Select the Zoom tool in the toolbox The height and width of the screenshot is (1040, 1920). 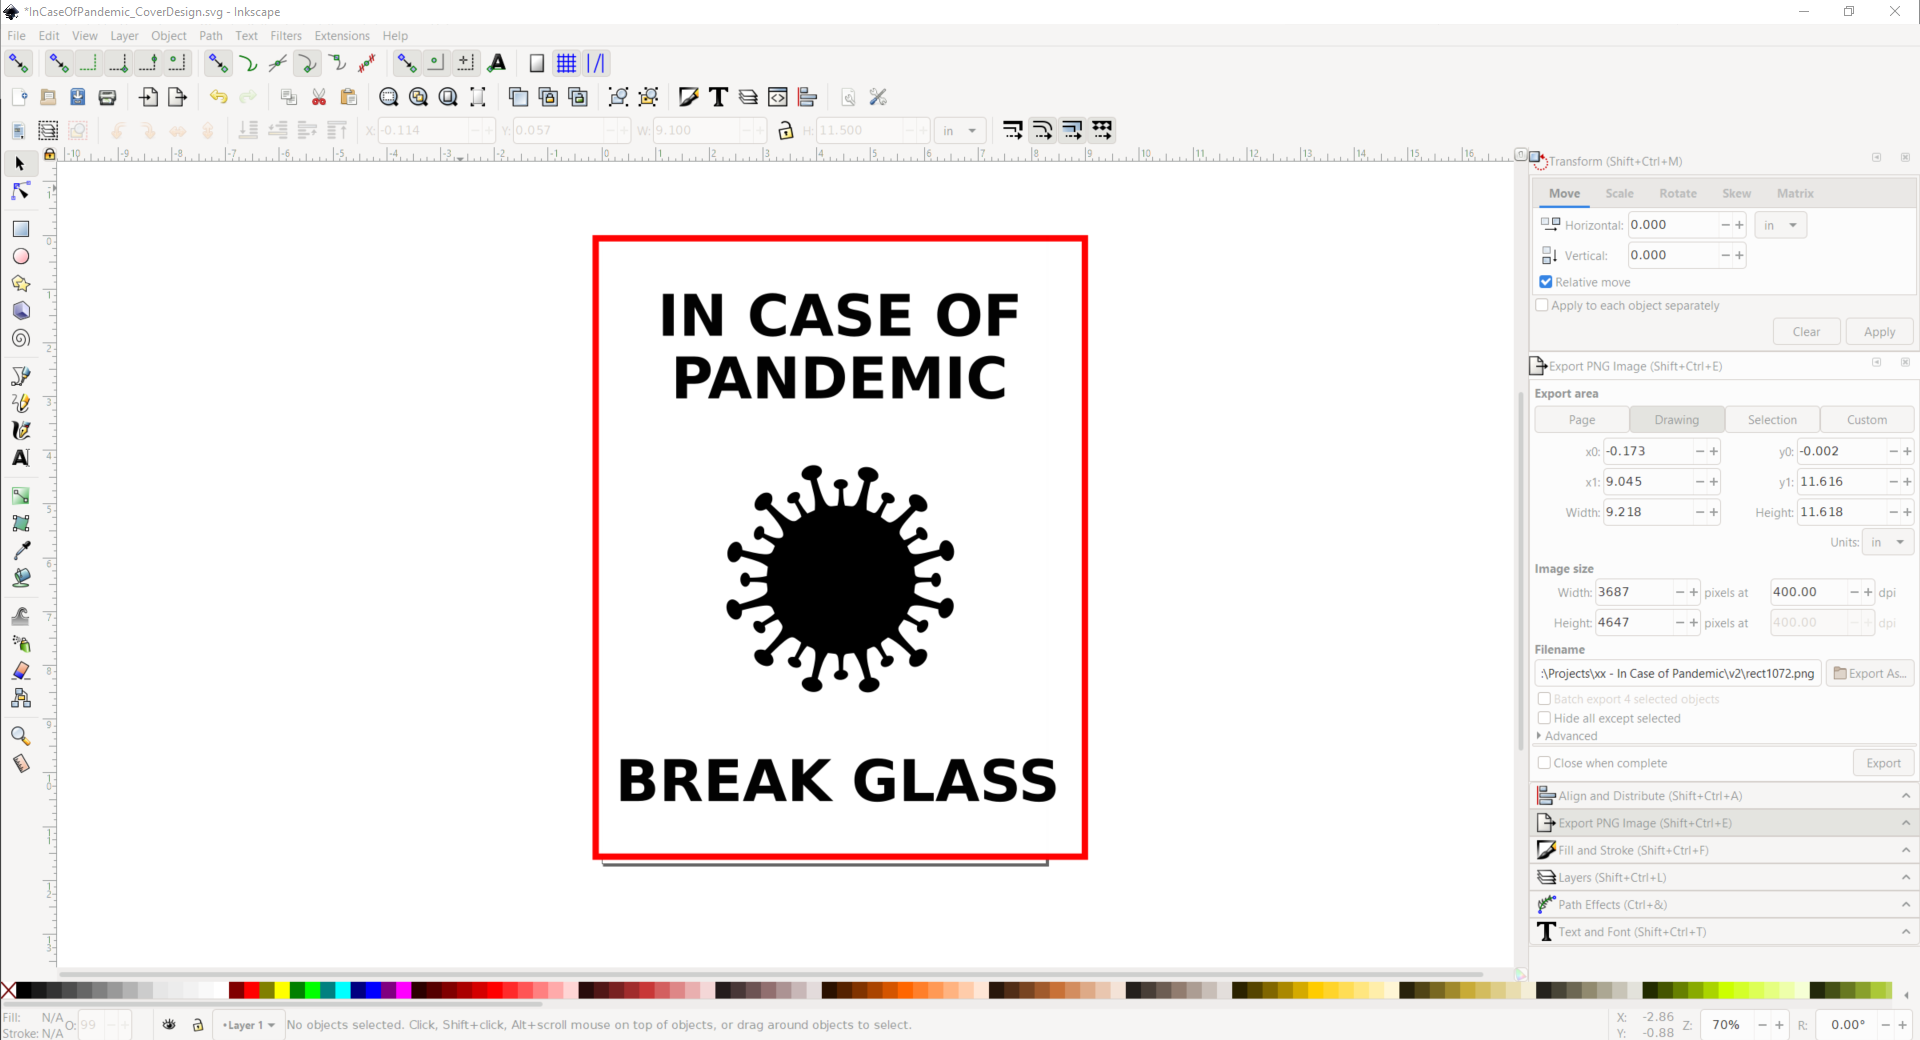(x=20, y=735)
